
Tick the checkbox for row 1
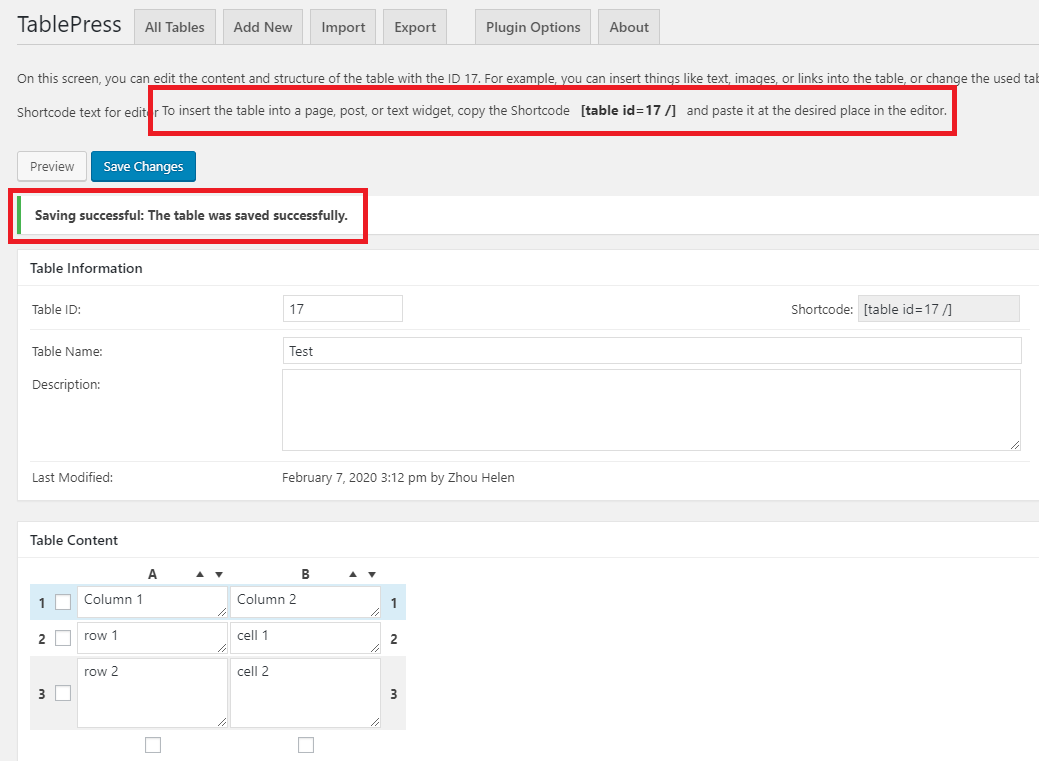click(x=63, y=602)
